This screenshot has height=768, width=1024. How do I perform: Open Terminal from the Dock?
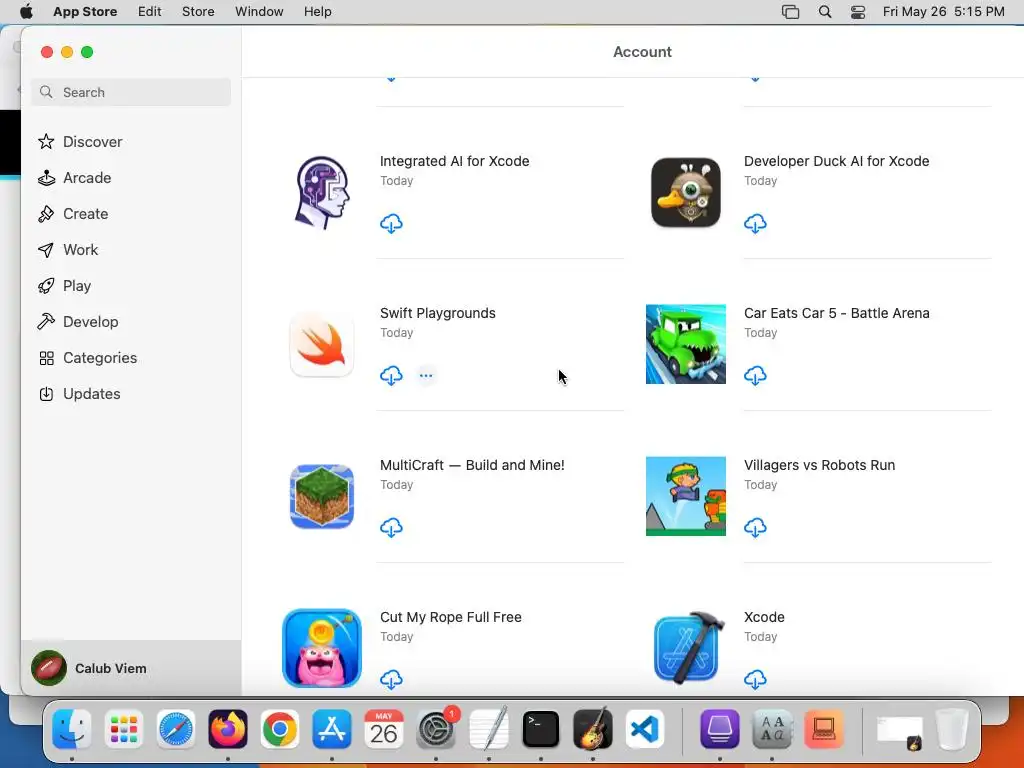tap(541, 729)
